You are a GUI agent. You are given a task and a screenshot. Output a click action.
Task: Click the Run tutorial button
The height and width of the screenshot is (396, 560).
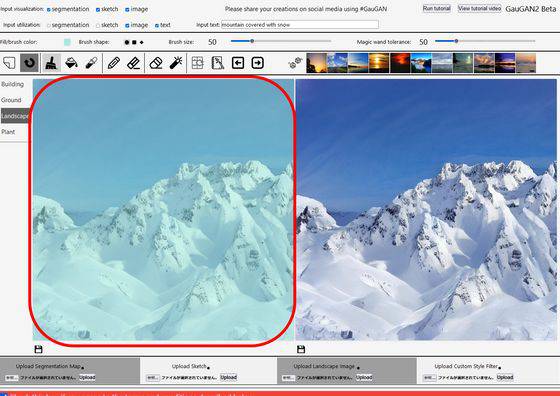436,8
